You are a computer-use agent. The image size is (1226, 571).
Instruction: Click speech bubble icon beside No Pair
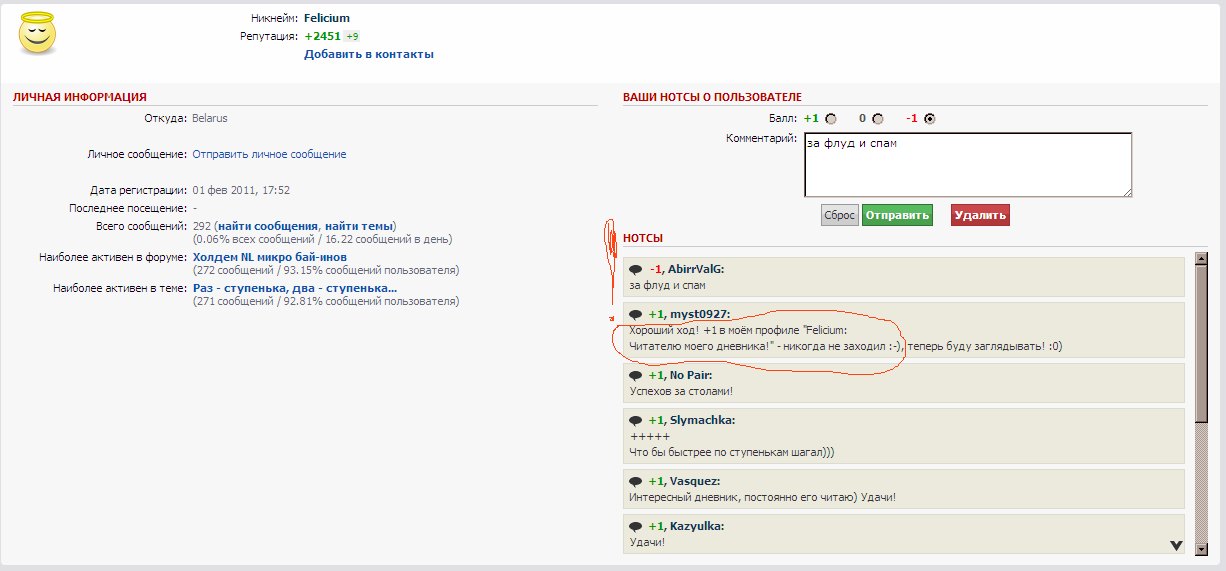(x=635, y=376)
